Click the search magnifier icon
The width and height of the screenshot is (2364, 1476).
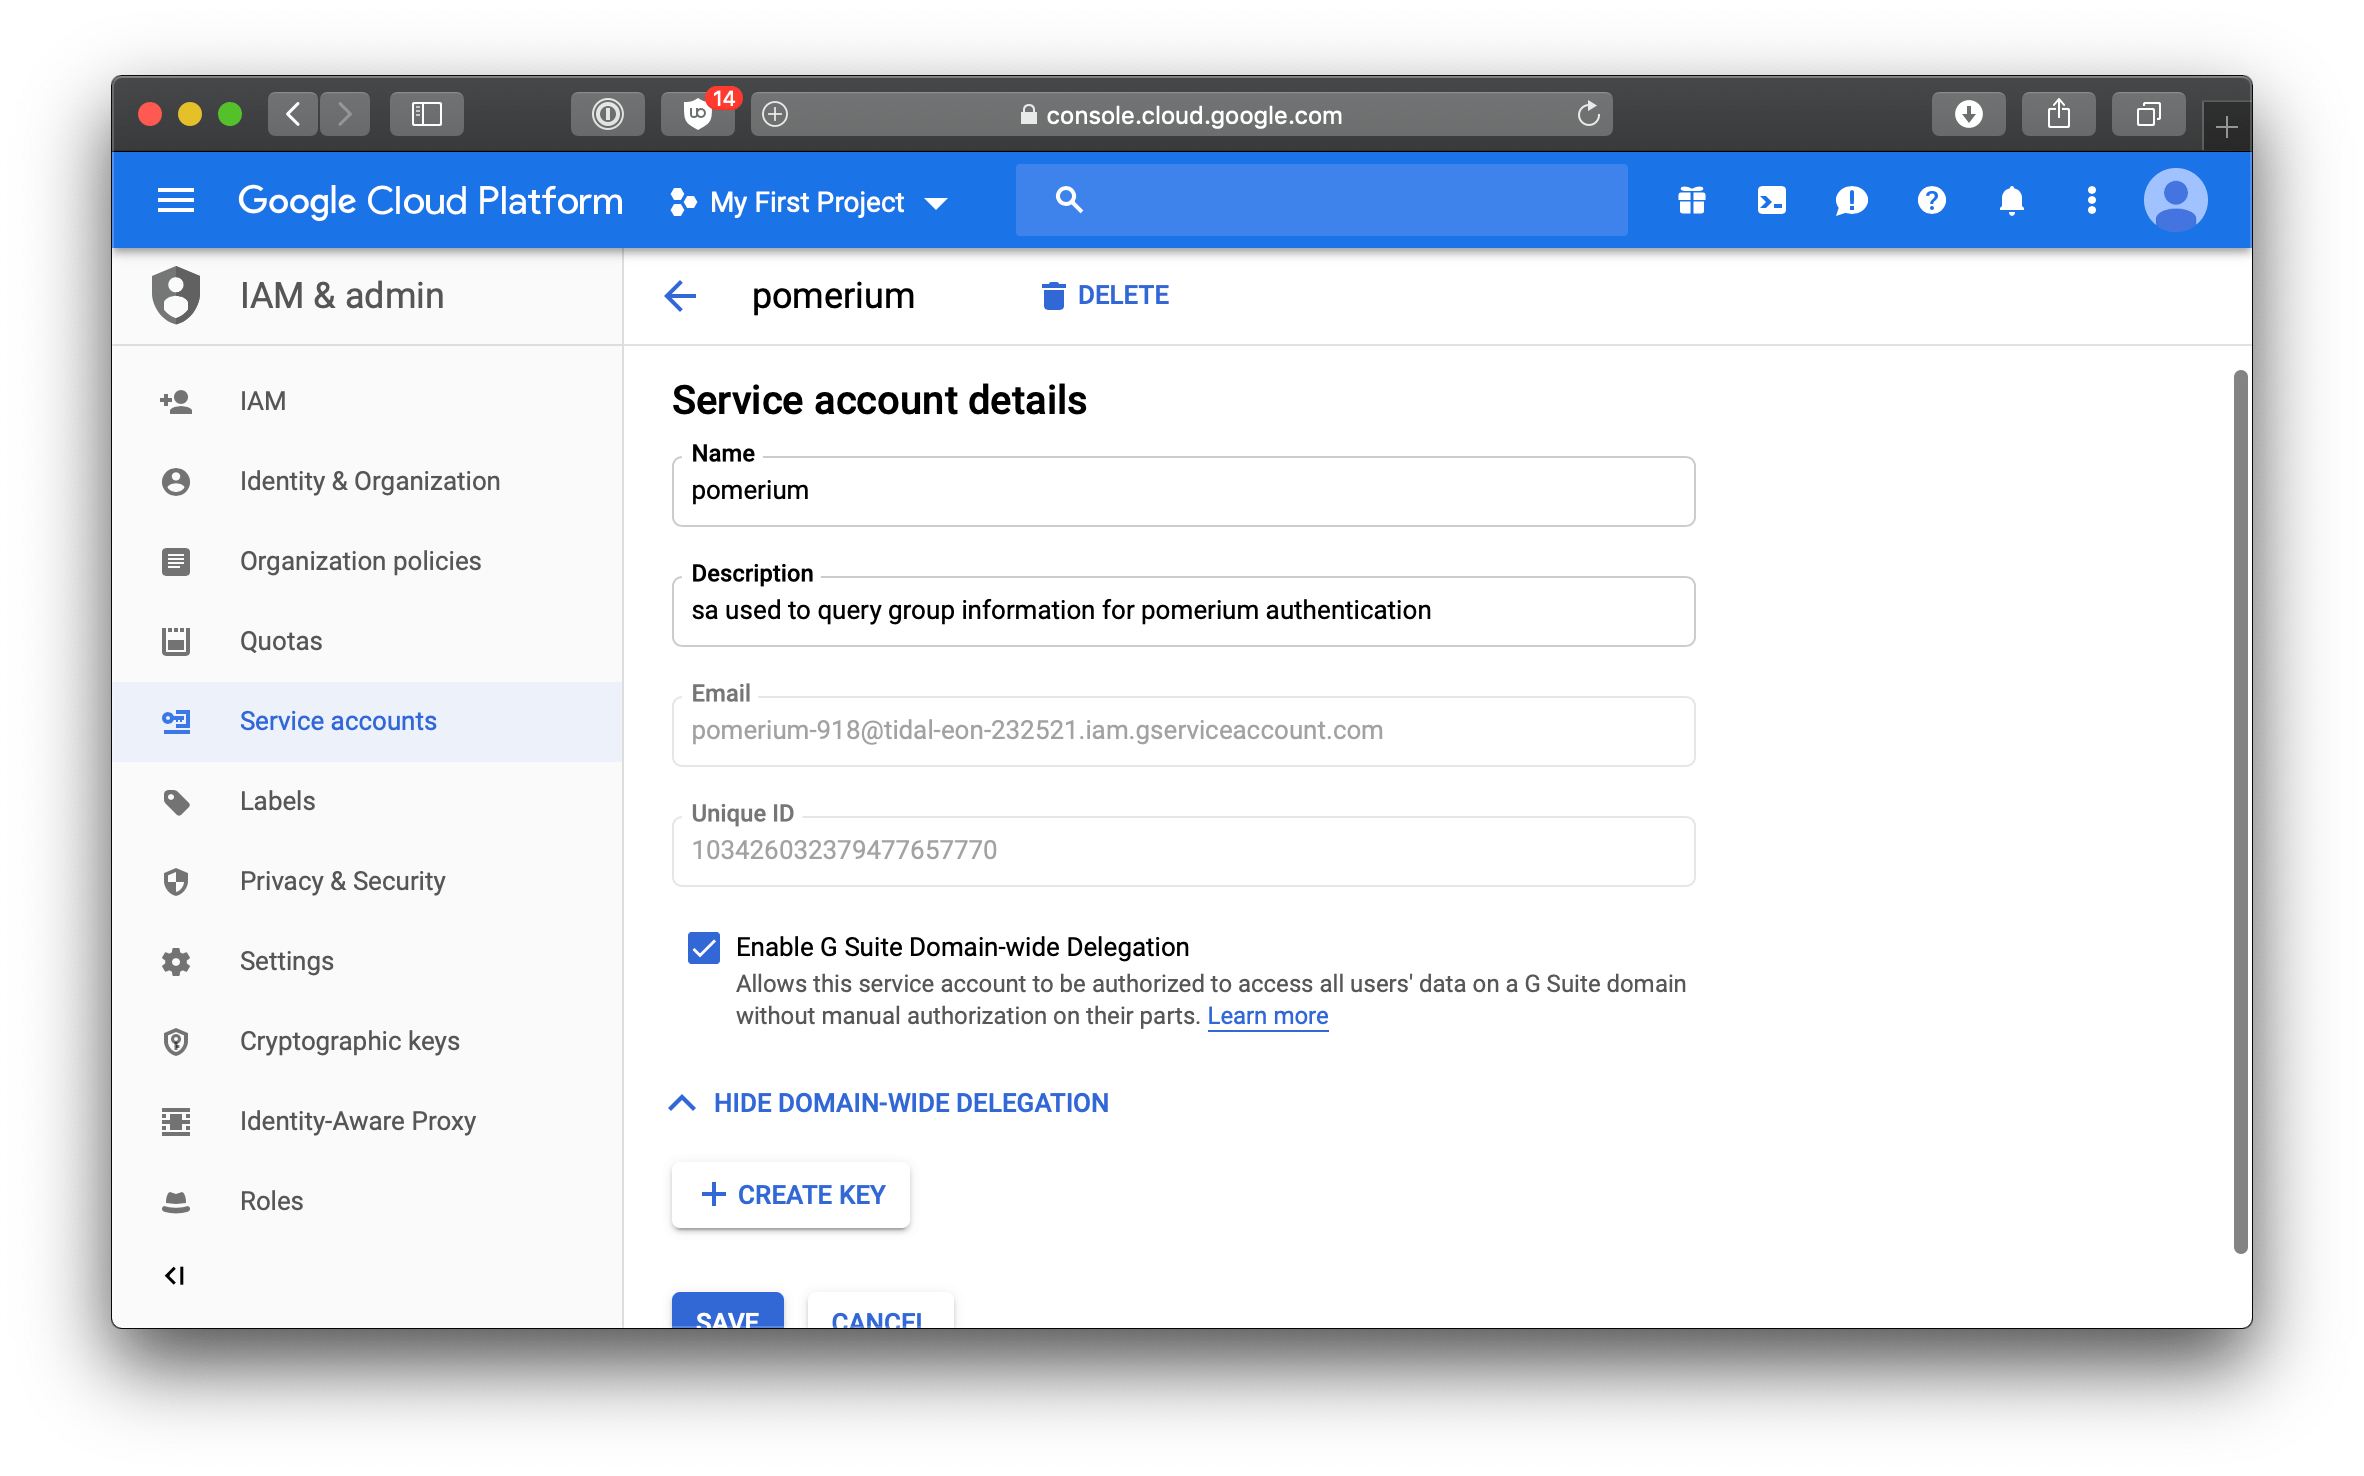[1069, 200]
